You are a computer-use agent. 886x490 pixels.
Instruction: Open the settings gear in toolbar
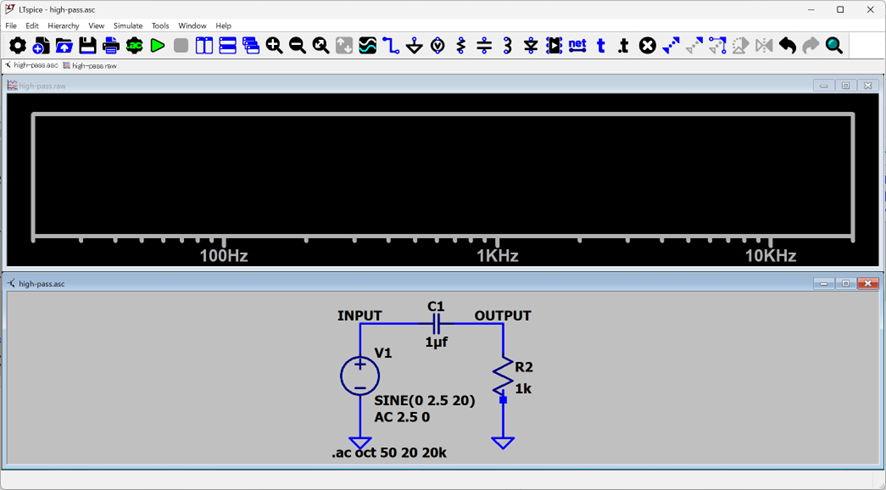tap(17, 46)
